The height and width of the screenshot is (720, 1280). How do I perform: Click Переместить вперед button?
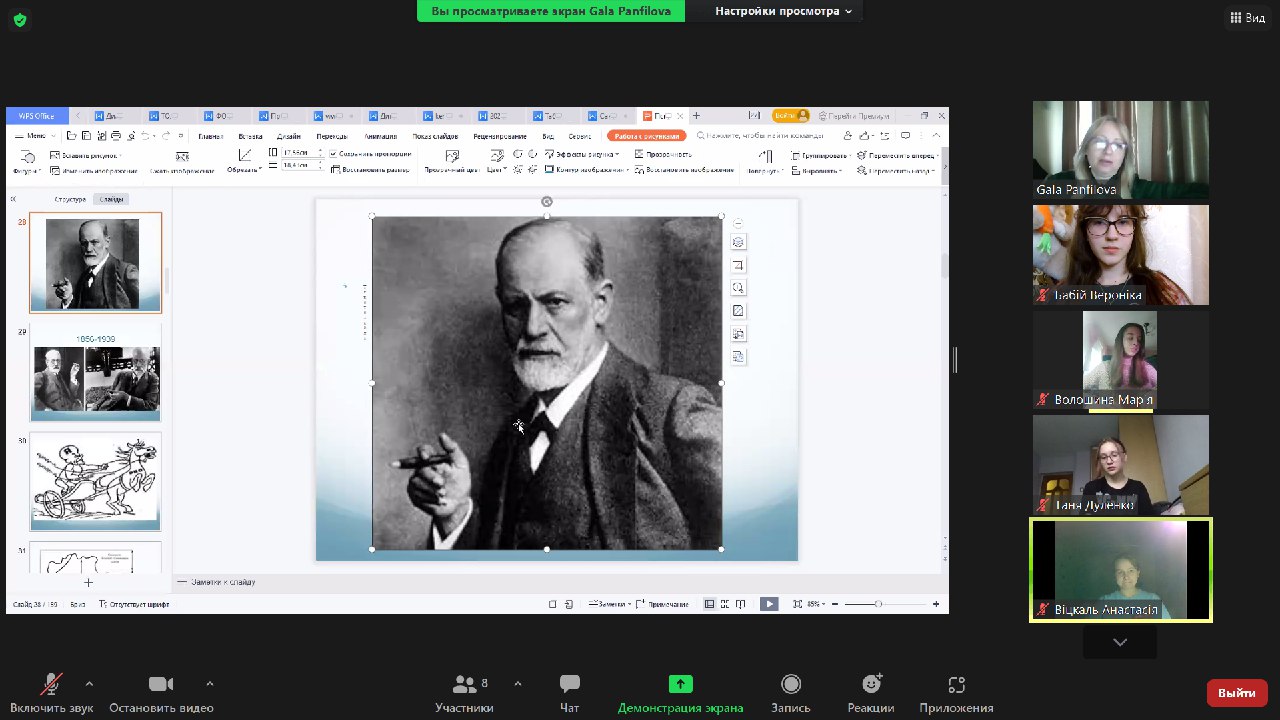pyautogui.click(x=896, y=156)
